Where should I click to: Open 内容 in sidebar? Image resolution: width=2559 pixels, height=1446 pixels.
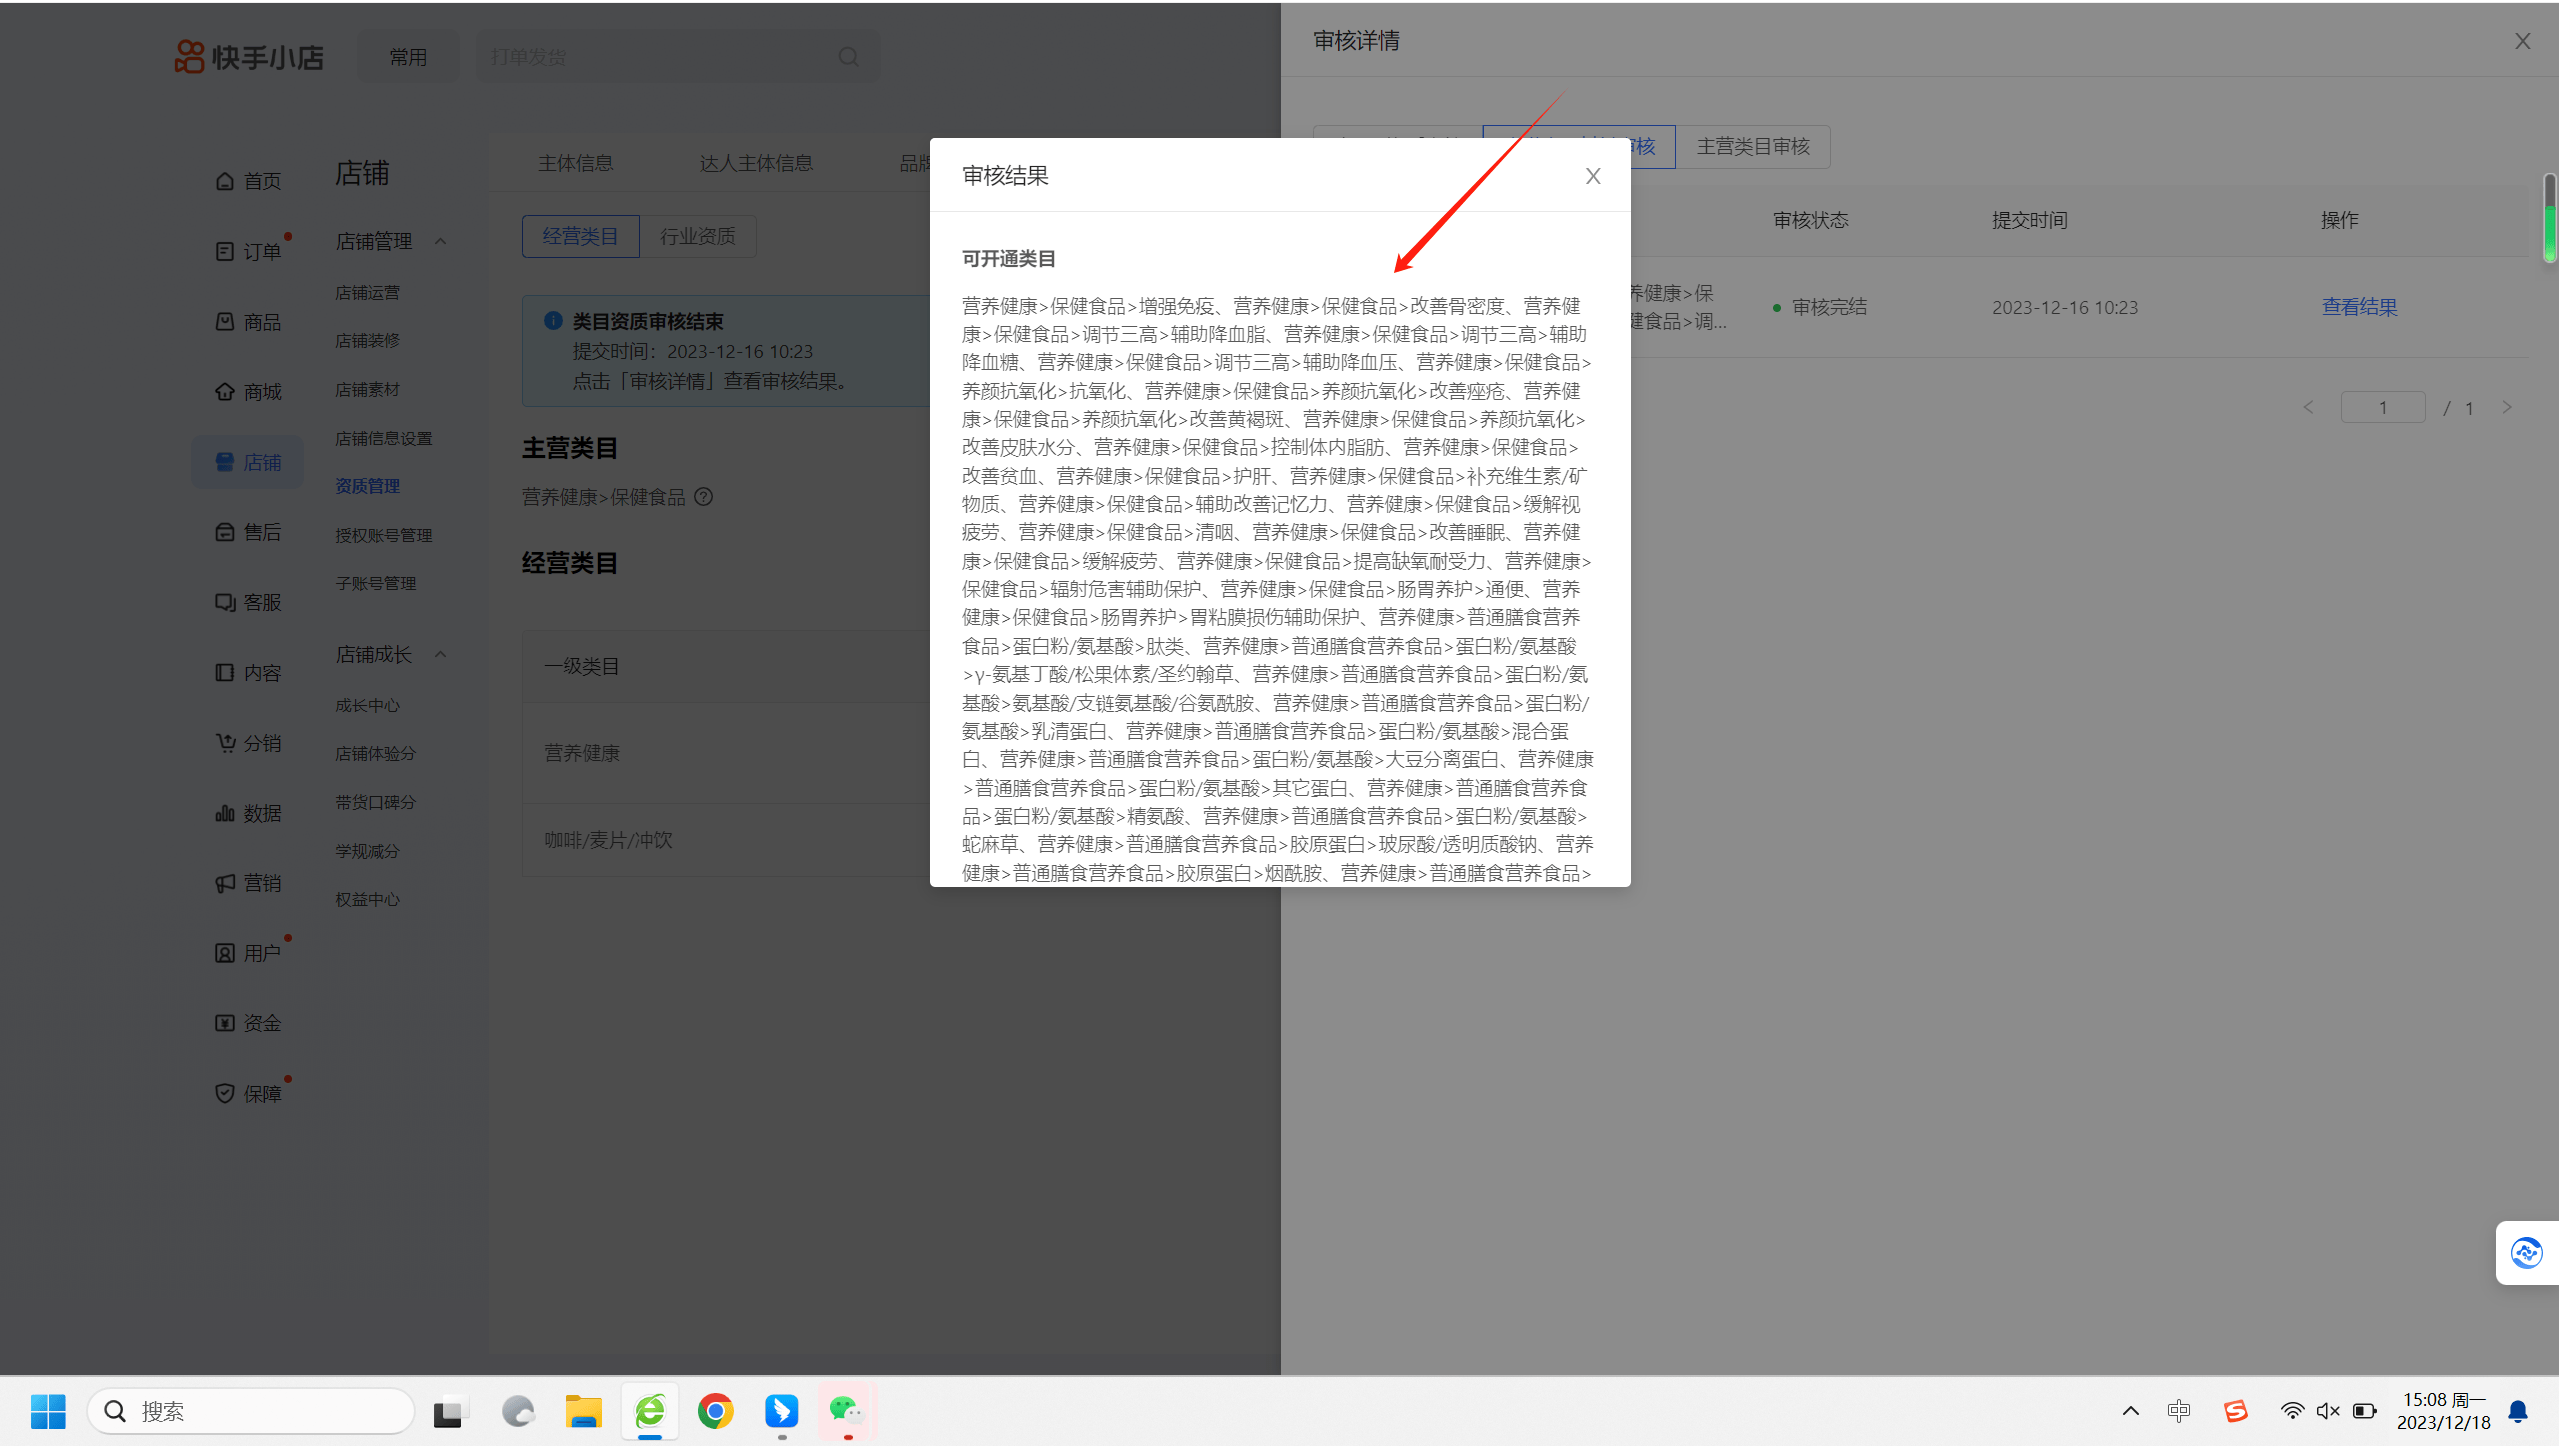248,673
